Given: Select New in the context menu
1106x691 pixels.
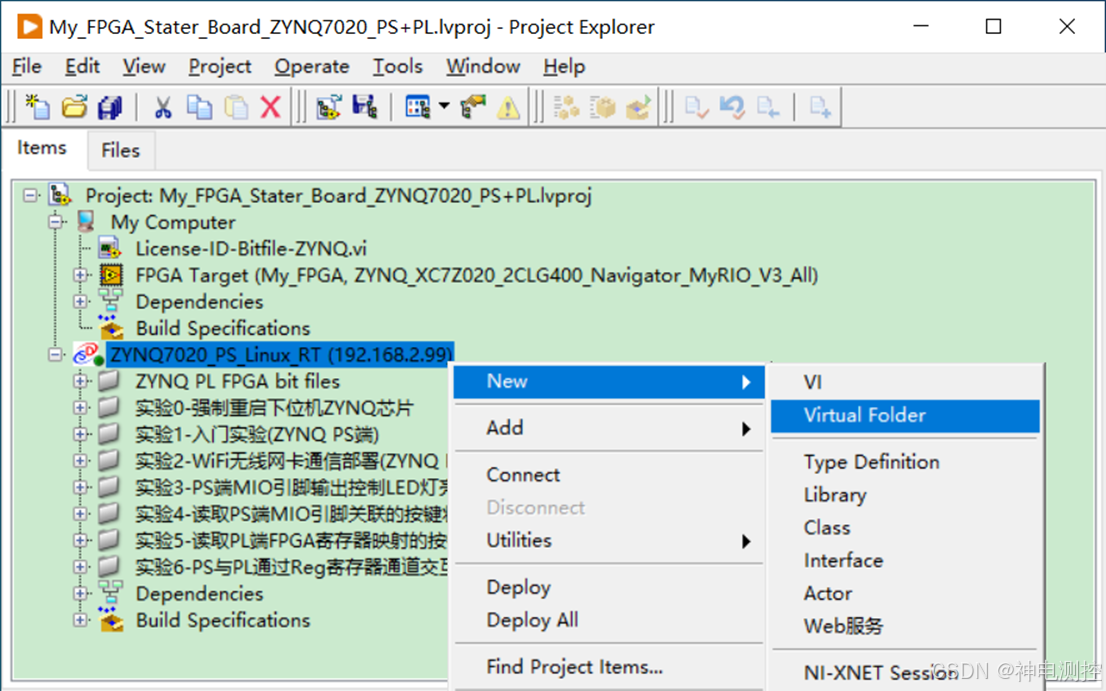Looking at the screenshot, I should coord(609,381).
